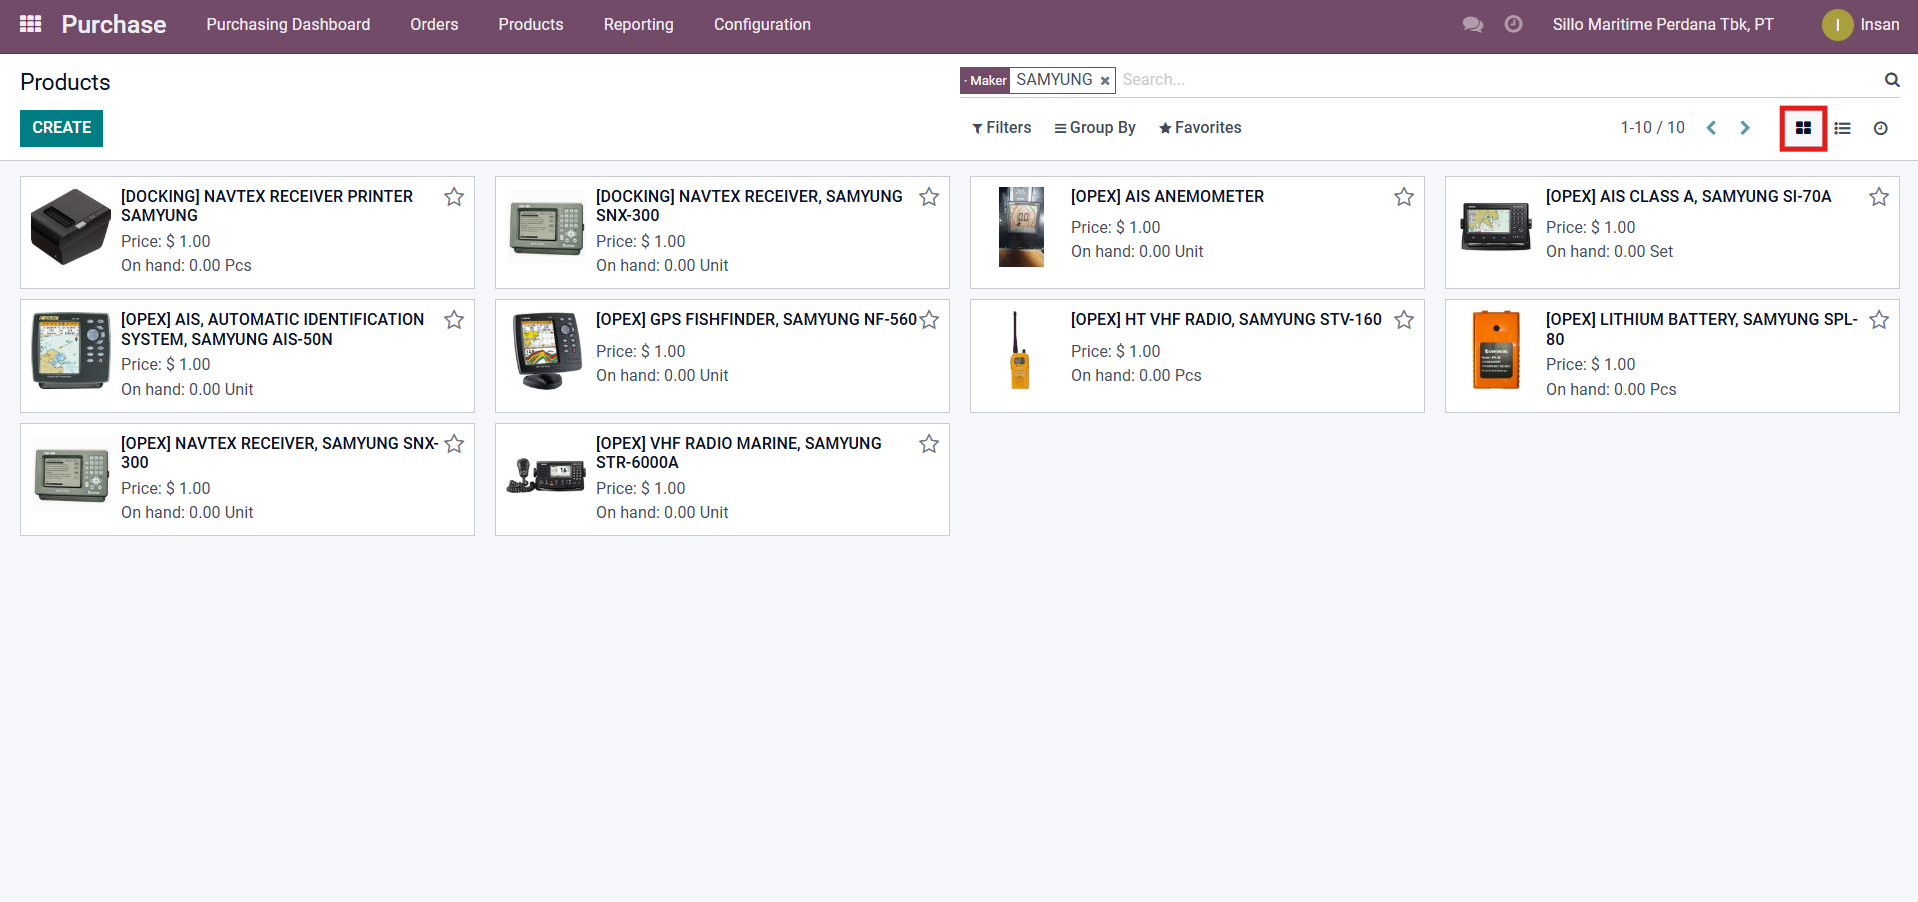Open the Orders menu
1918x902 pixels.
click(434, 24)
